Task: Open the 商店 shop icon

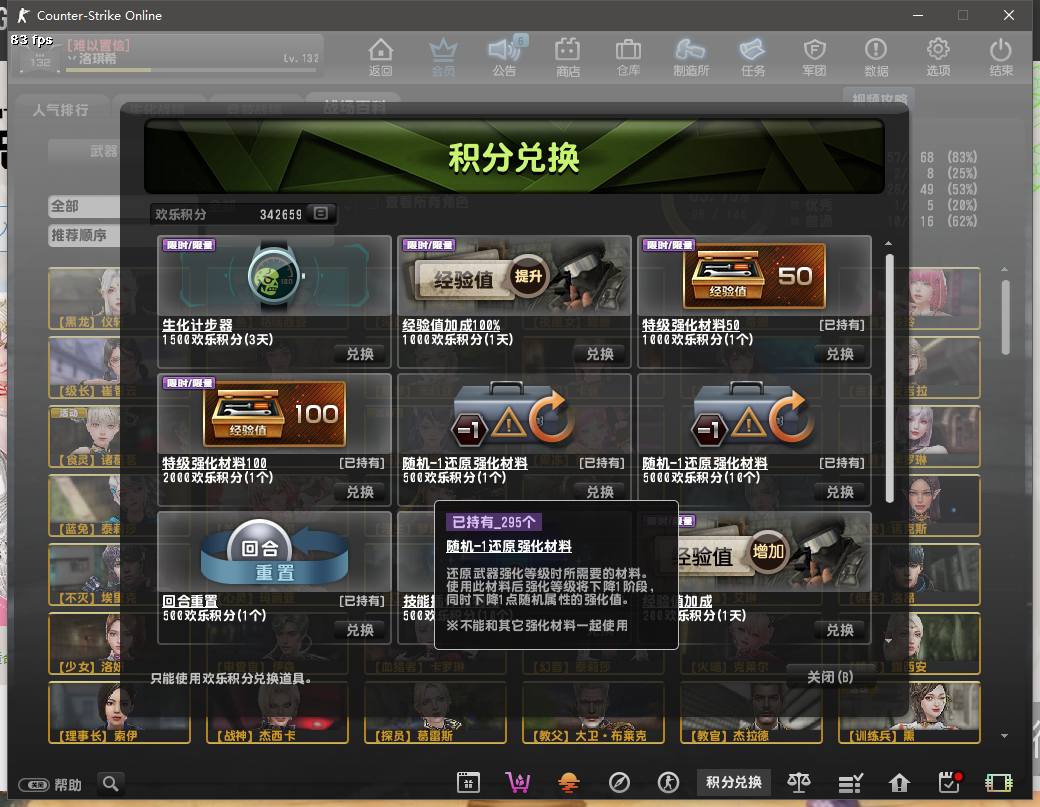Action: pos(567,57)
